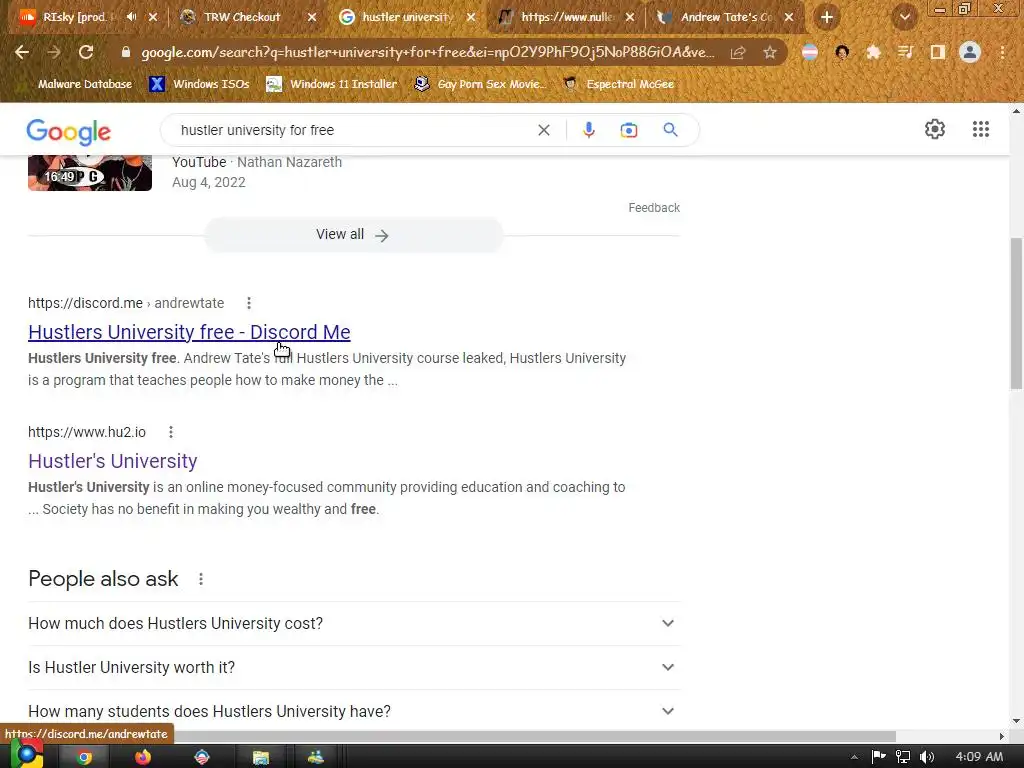The height and width of the screenshot is (768, 1024).
Task: Open Hustlers University free - Discord Me
Action: click(189, 332)
